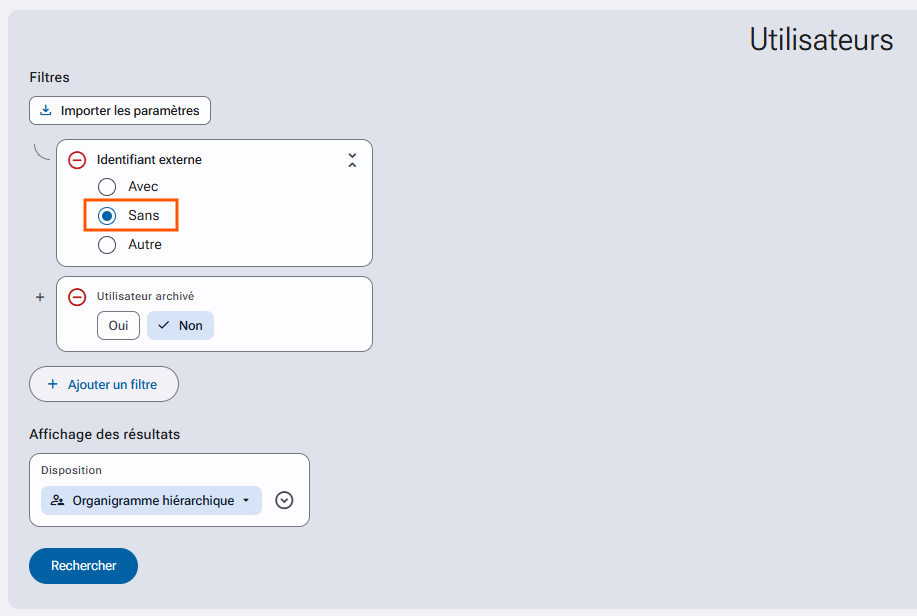917x616 pixels.
Task: Toggle the Non option for archived users
Action: point(180,325)
